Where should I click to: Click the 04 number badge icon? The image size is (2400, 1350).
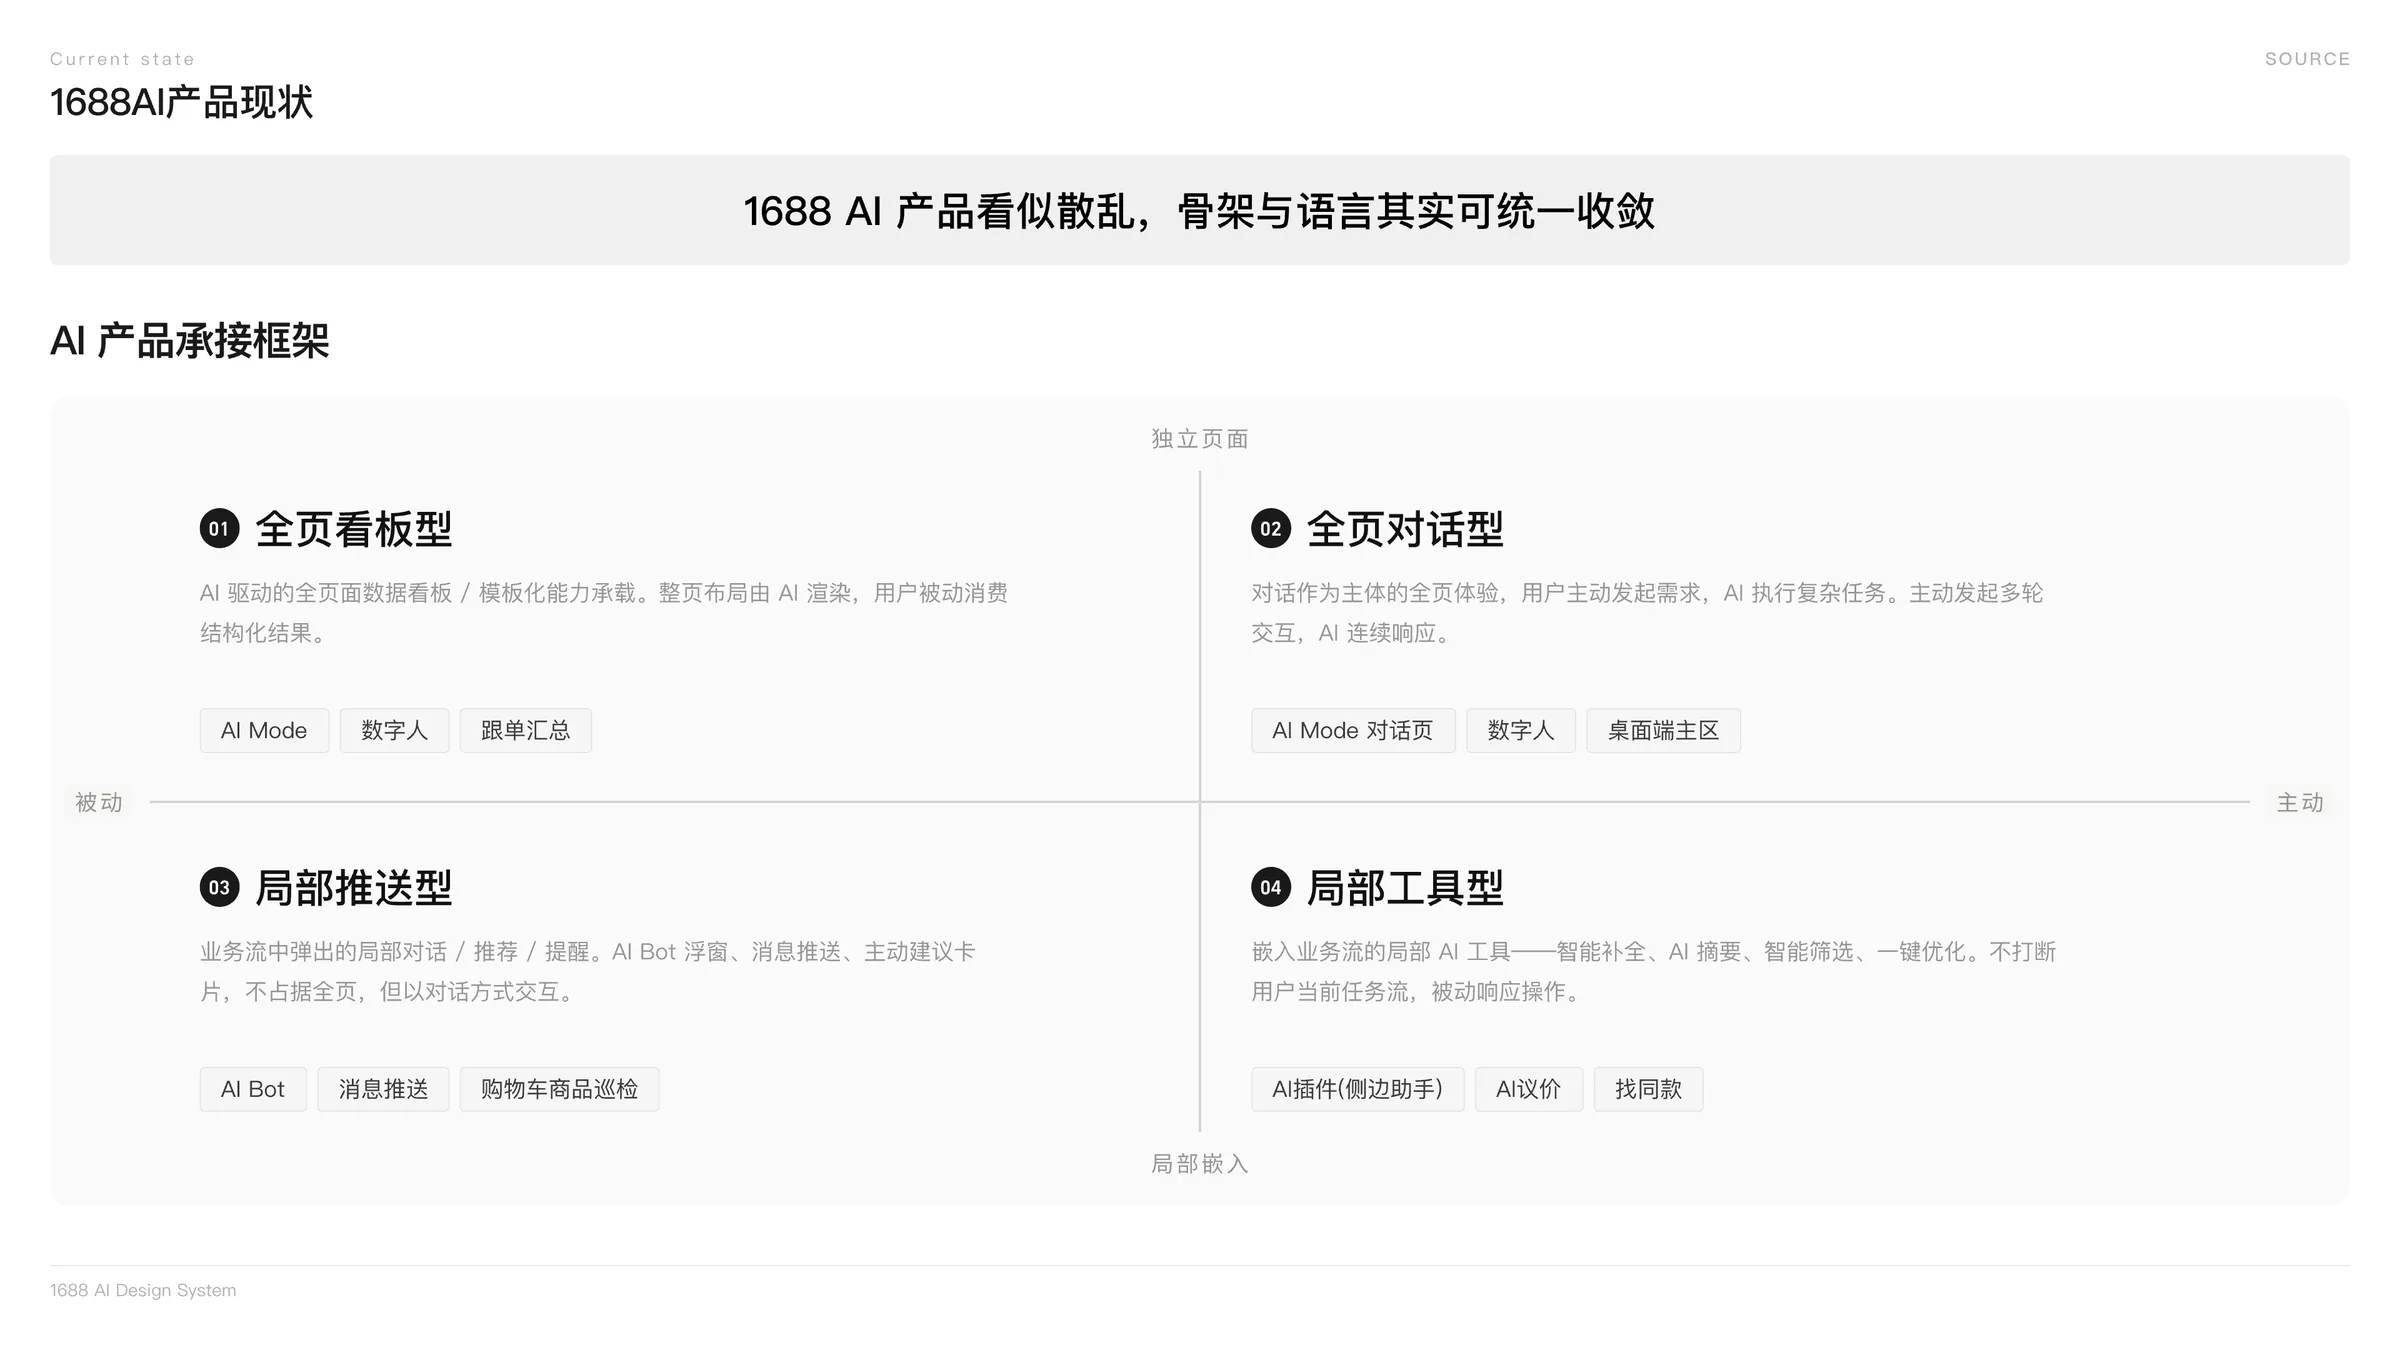coord(1271,887)
